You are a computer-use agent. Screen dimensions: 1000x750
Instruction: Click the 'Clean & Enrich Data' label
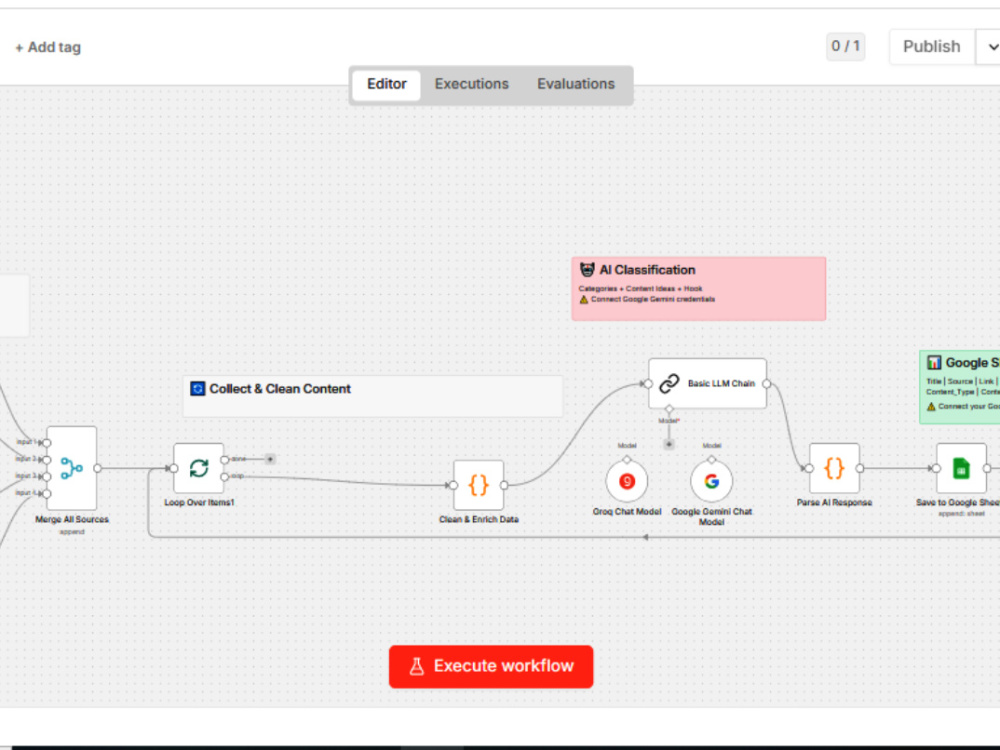pos(479,519)
